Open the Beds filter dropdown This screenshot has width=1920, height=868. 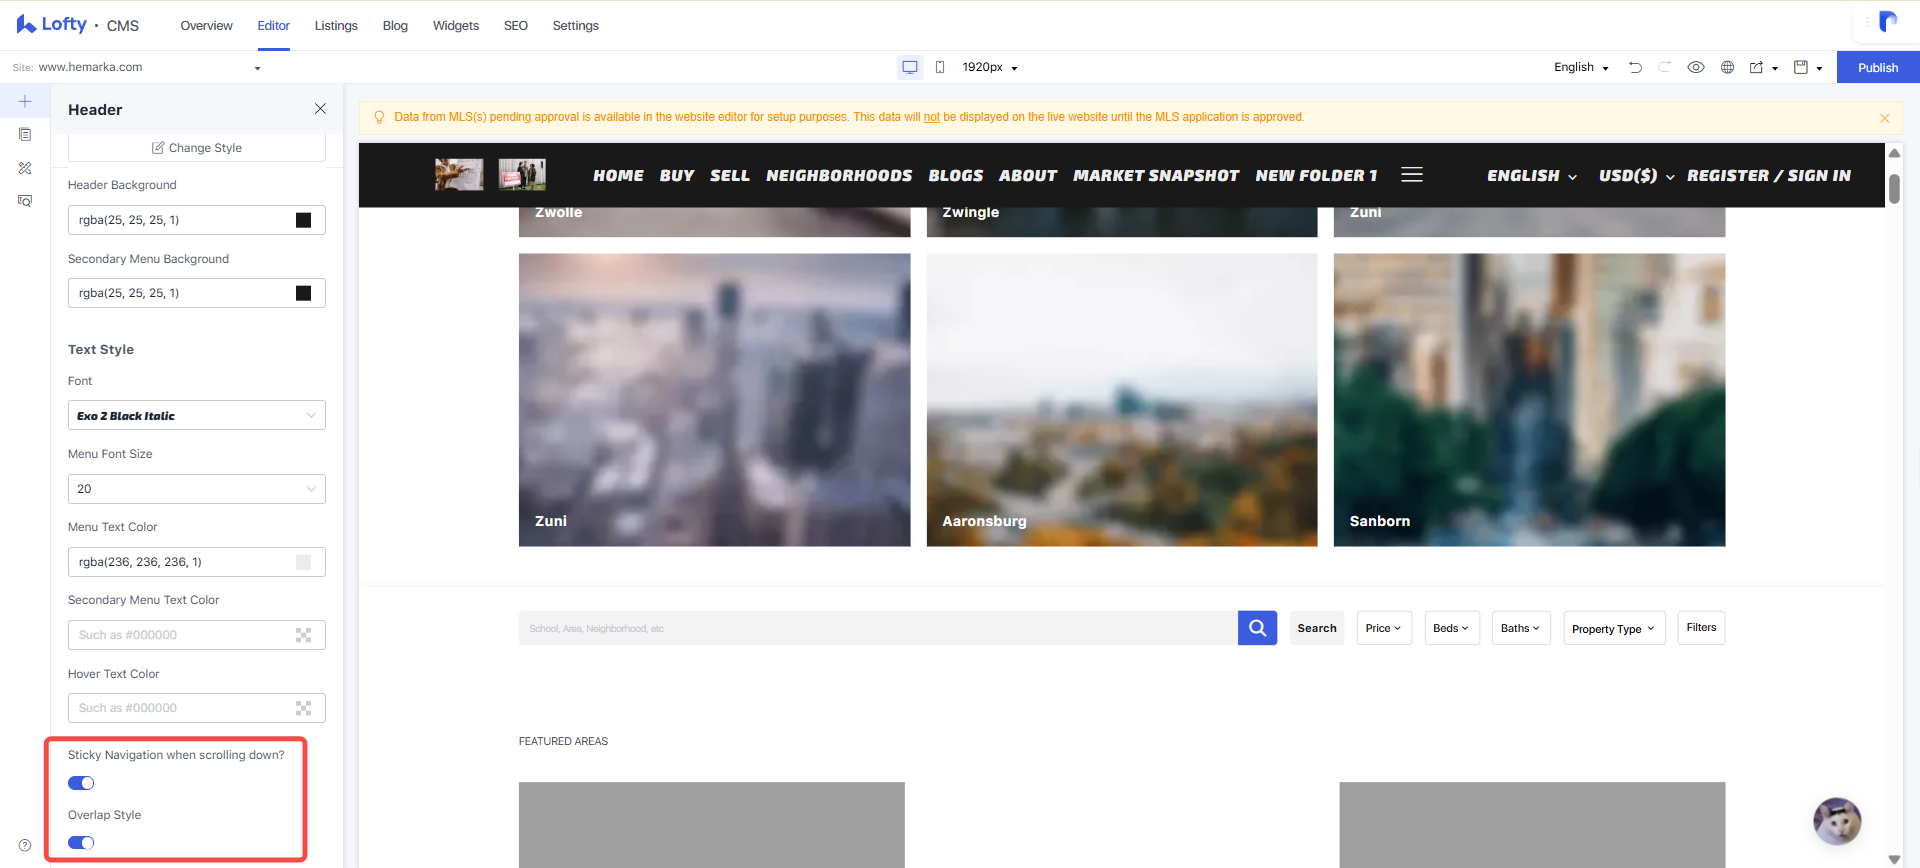click(1452, 628)
